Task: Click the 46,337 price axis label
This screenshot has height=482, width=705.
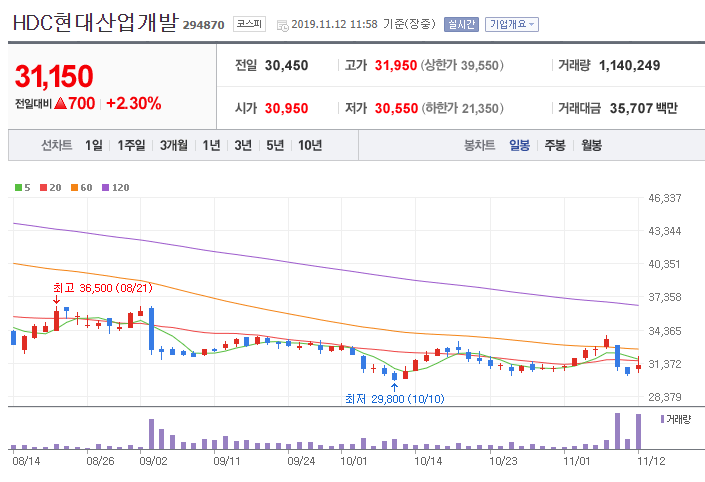Action: (x=665, y=198)
